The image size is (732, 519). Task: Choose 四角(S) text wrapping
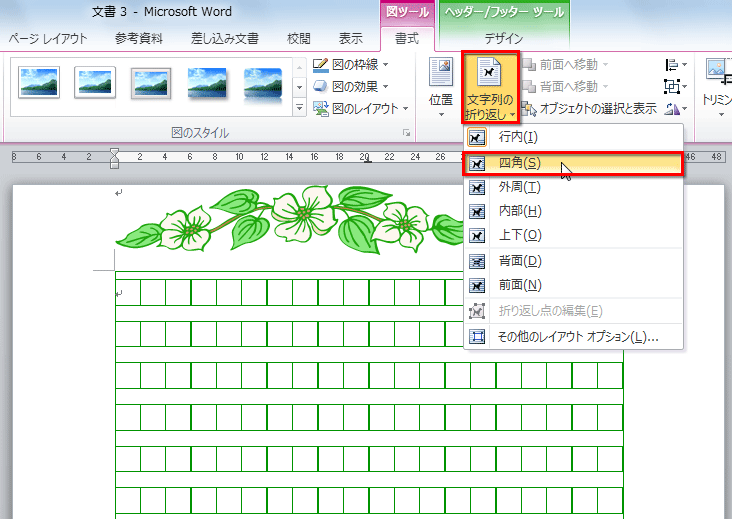point(573,163)
